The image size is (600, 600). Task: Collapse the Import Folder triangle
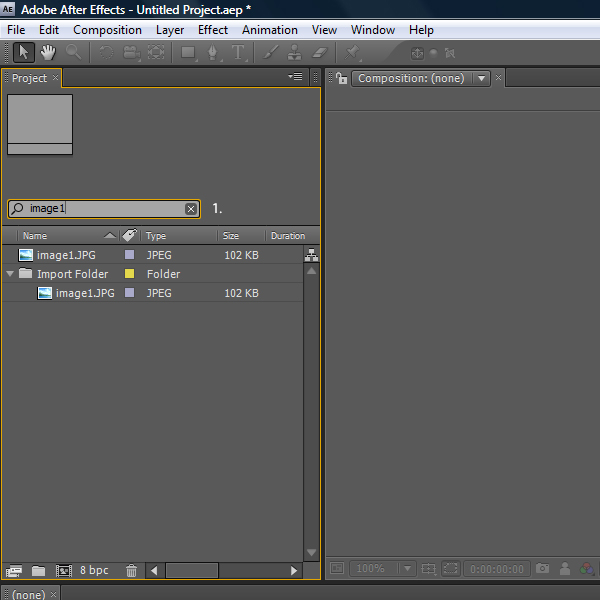(x=10, y=274)
